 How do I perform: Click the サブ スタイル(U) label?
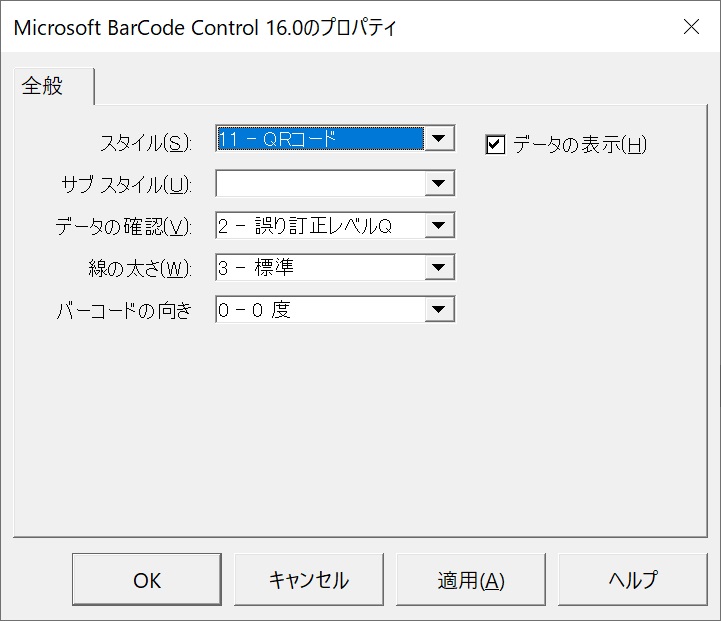[126, 185]
